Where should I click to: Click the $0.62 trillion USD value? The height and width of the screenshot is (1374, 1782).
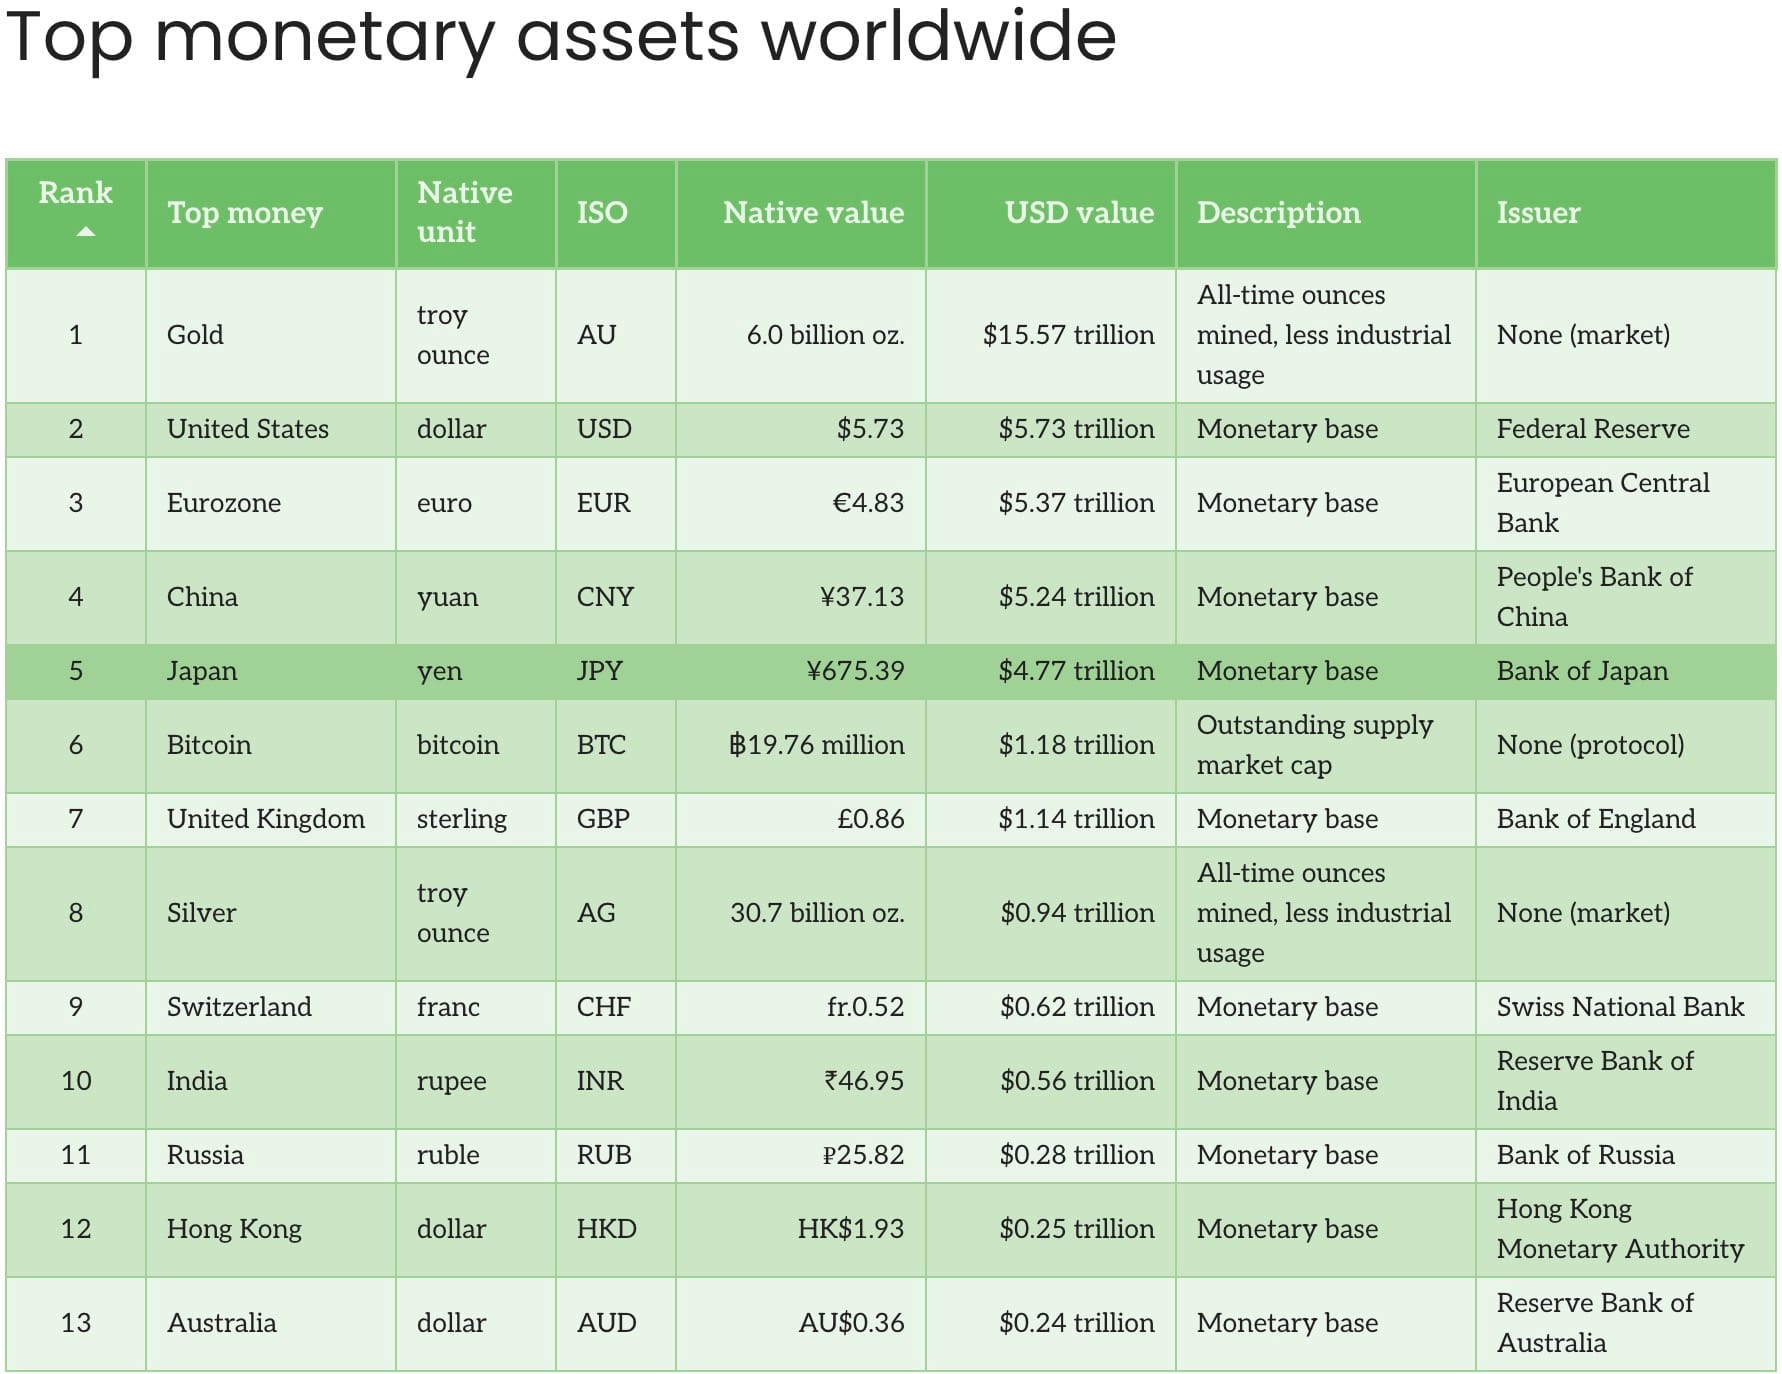coord(1077,1007)
